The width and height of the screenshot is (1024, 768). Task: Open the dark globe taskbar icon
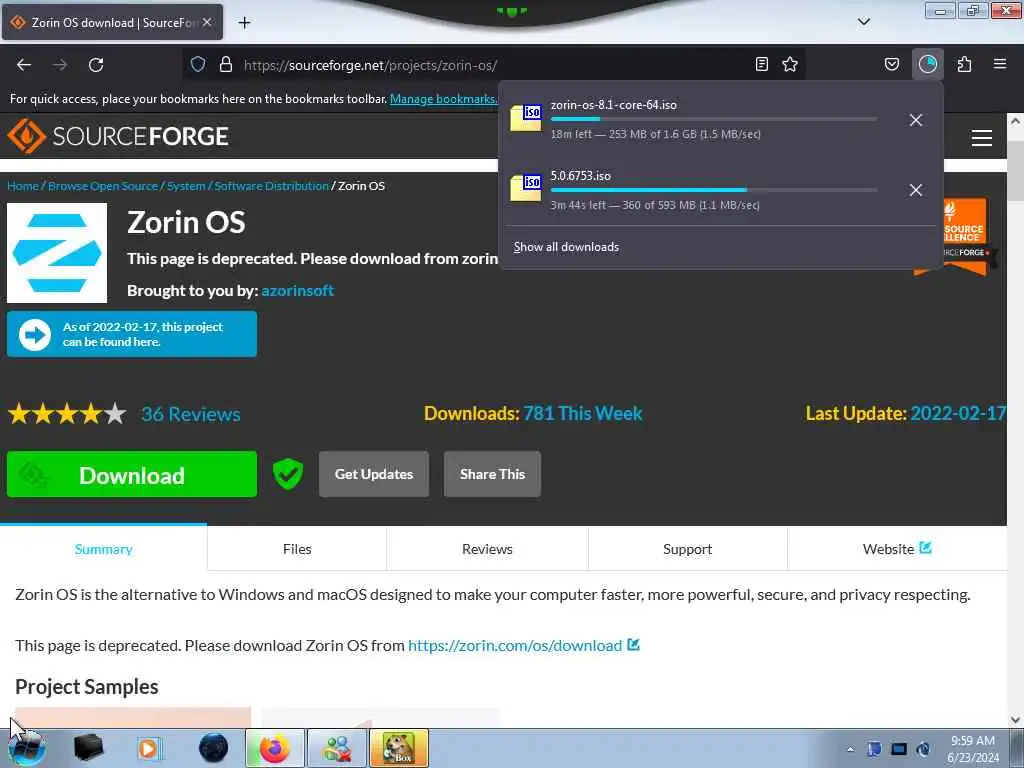point(214,748)
